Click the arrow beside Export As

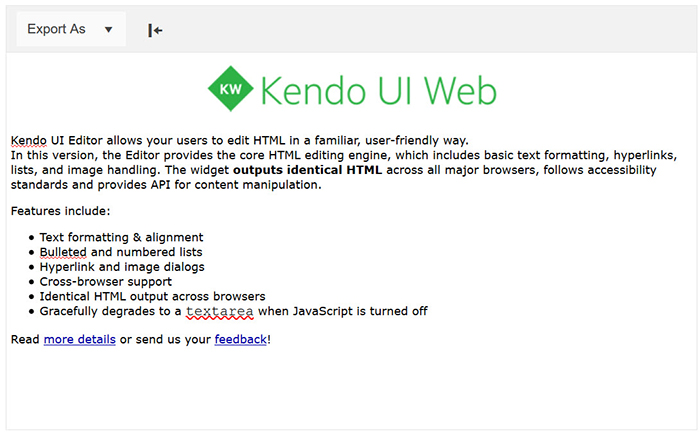pos(108,30)
